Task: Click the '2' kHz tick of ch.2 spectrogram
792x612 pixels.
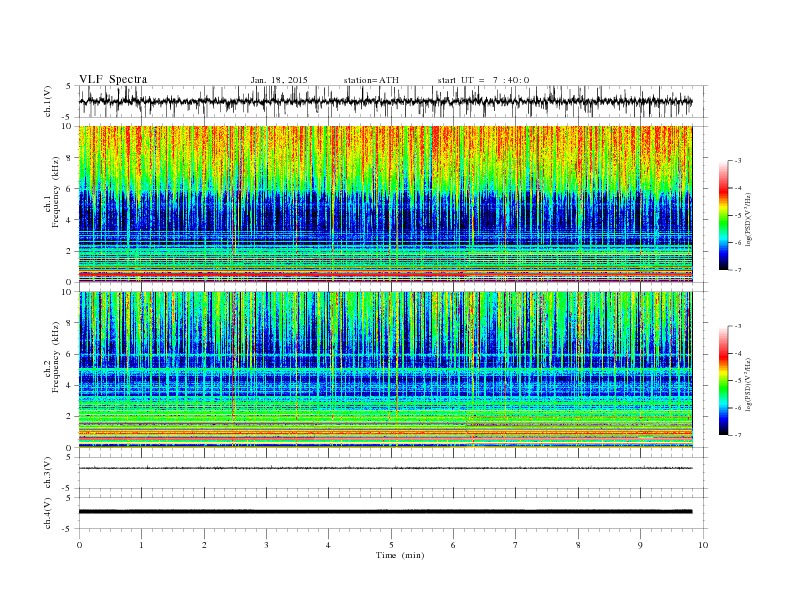Action: coord(69,417)
